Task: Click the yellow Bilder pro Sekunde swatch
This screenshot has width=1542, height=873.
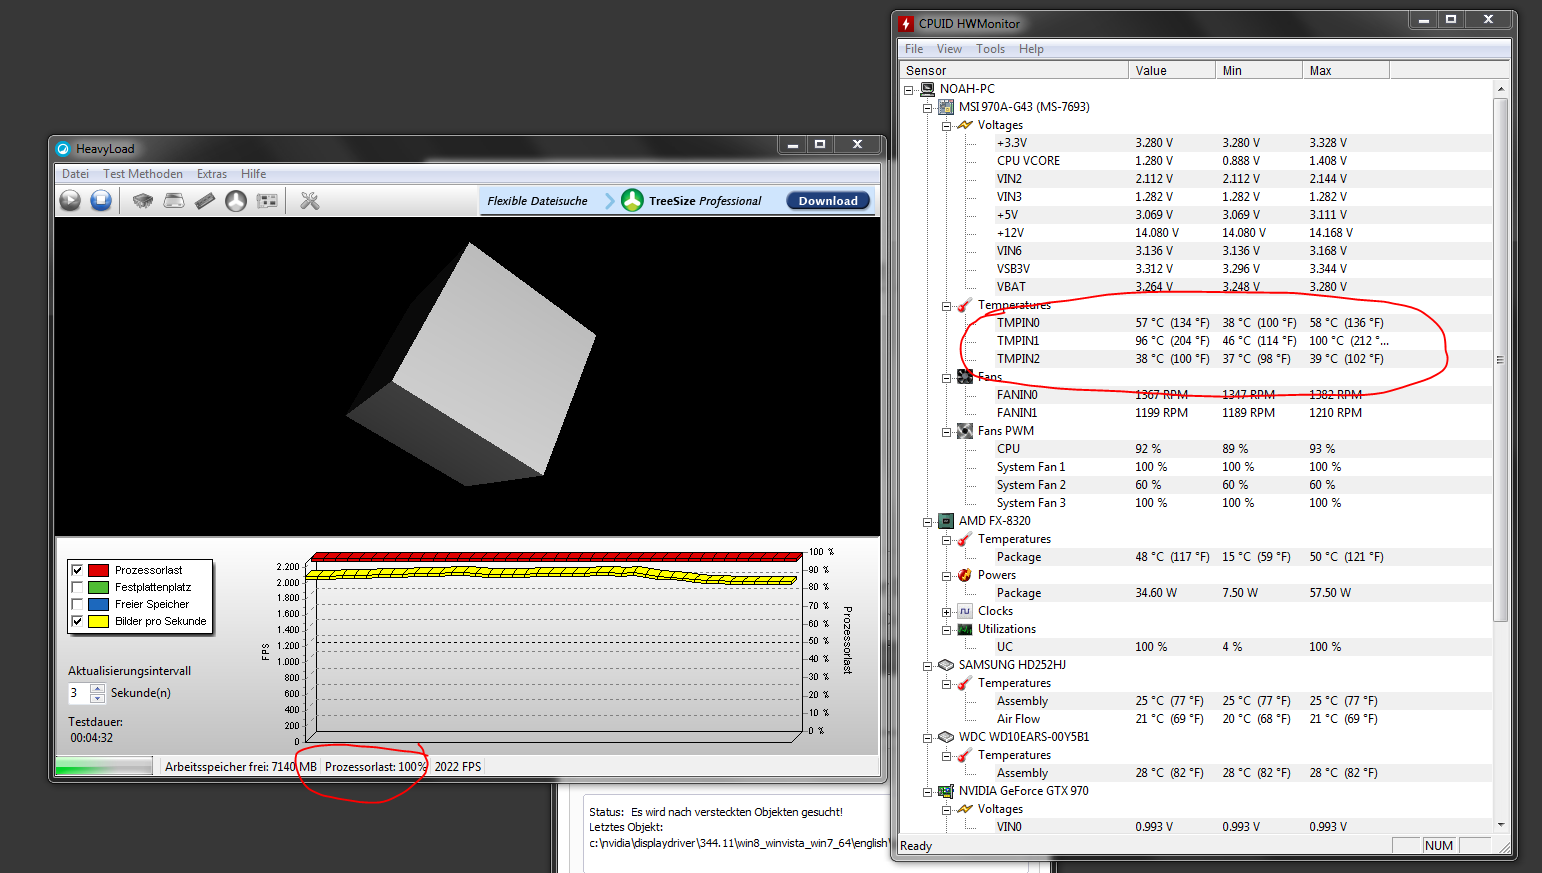Action: coord(98,621)
